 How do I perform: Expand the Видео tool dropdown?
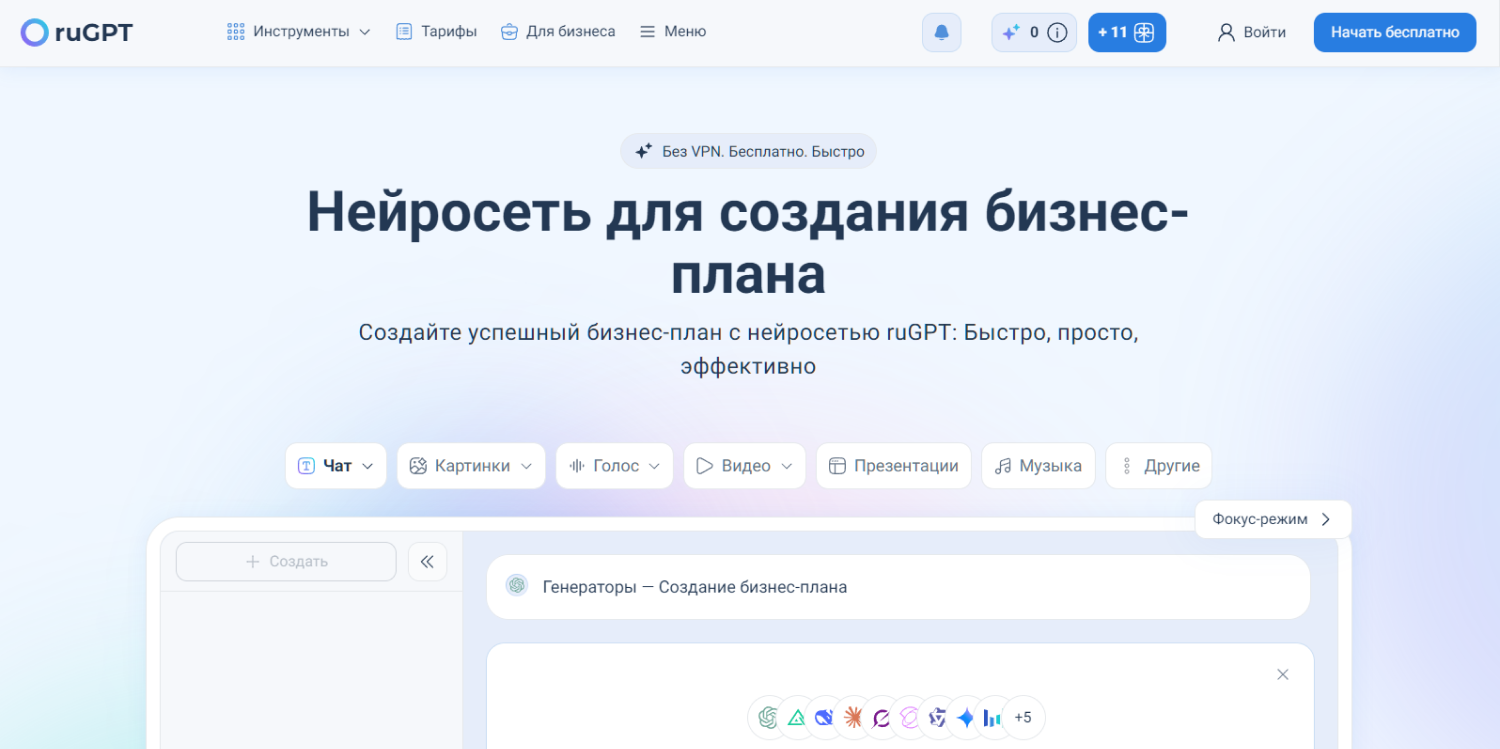[745, 466]
